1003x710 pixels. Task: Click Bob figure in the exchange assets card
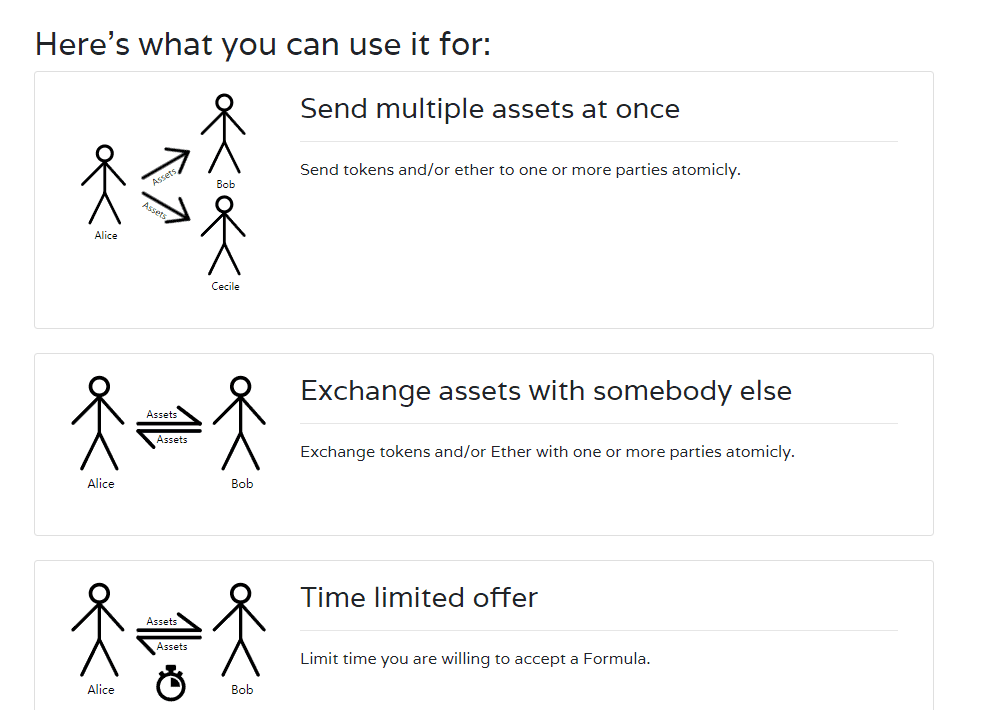click(x=240, y=423)
